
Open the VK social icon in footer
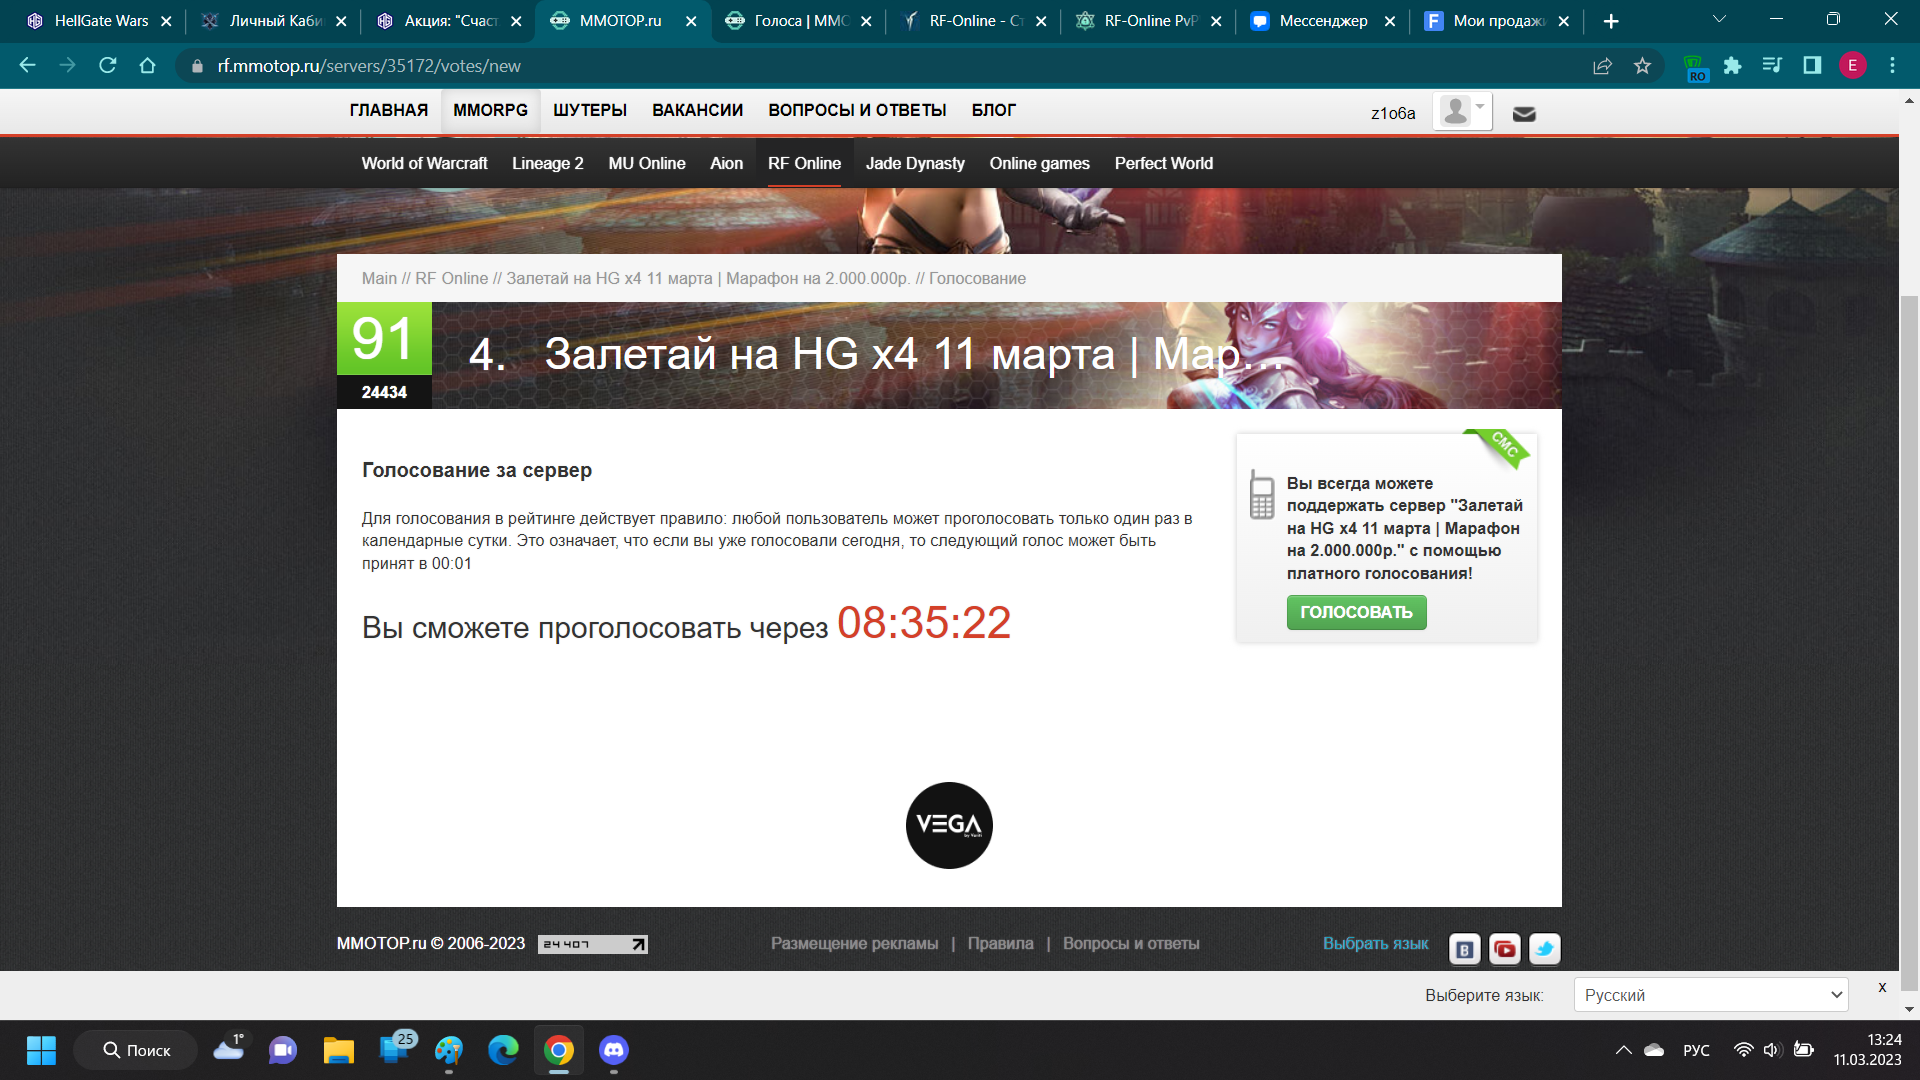pos(1464,948)
